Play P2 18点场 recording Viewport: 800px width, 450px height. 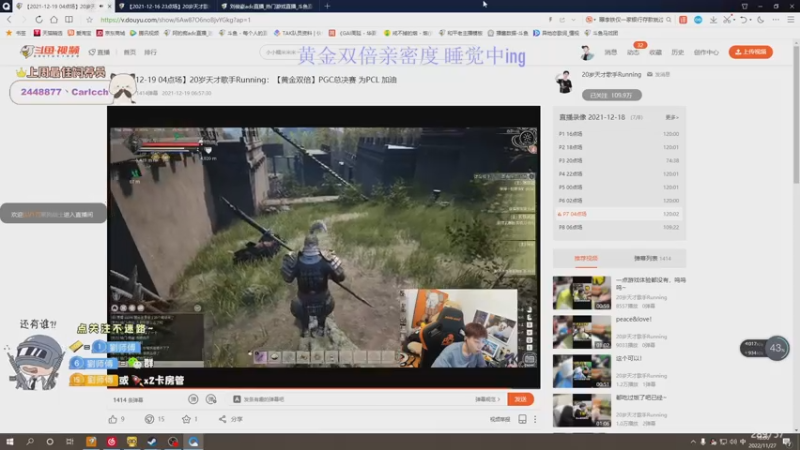(x=619, y=147)
